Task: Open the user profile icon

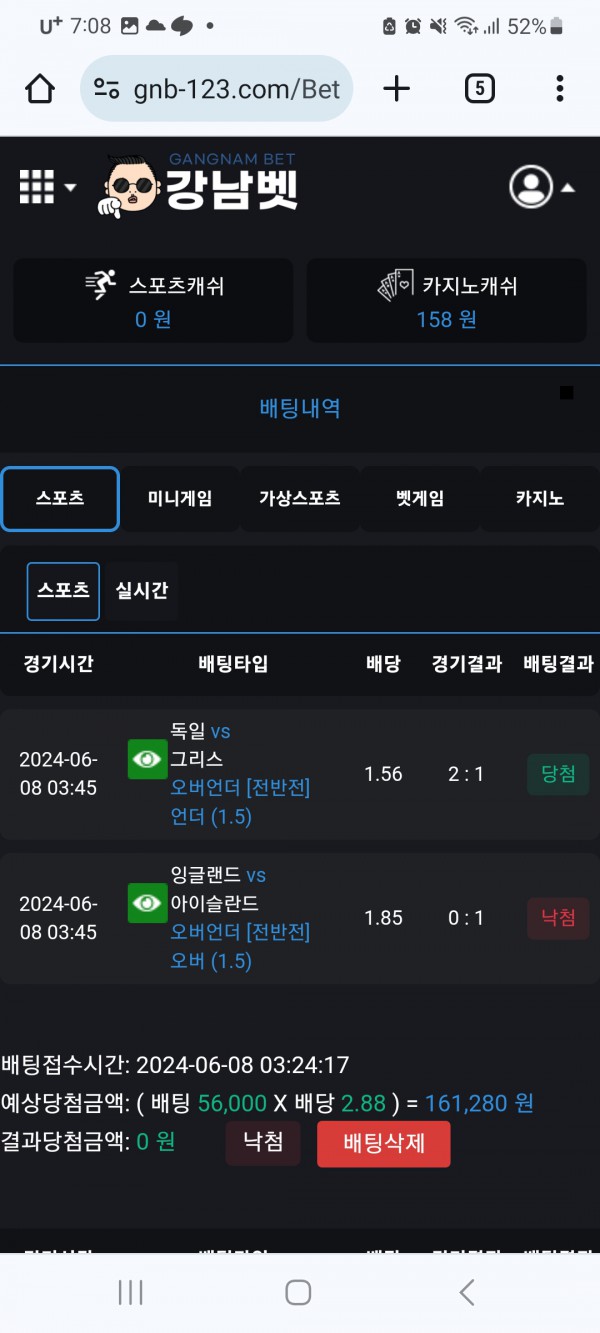Action: (530, 187)
